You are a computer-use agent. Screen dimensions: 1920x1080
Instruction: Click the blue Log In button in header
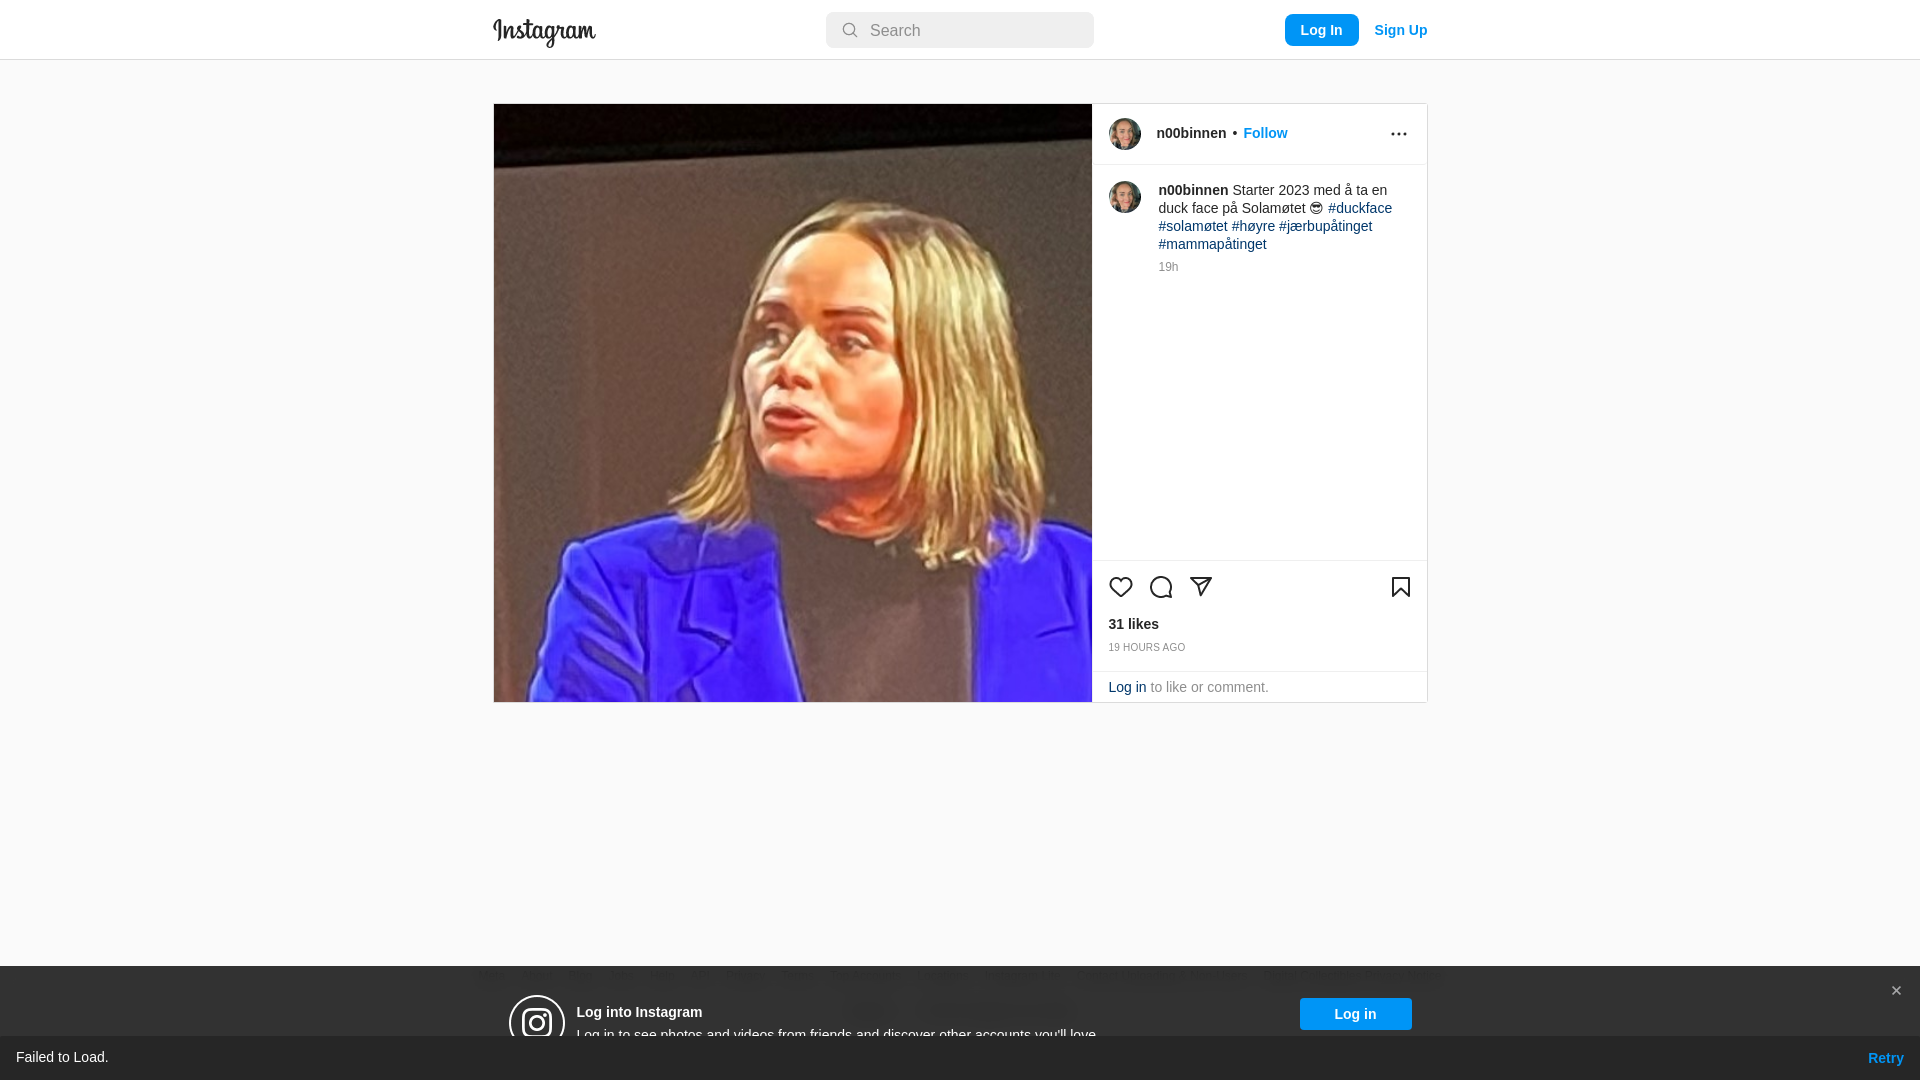pyautogui.click(x=1321, y=30)
